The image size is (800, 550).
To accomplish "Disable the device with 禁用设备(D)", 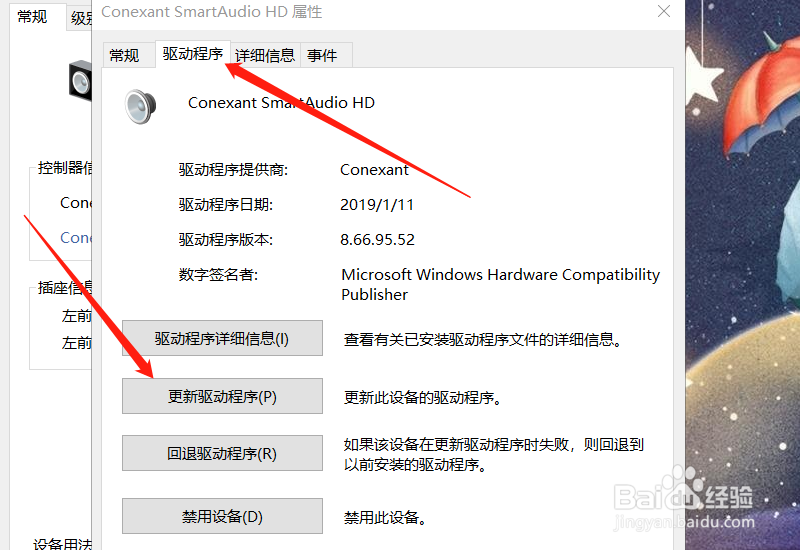I will pos(222,517).
